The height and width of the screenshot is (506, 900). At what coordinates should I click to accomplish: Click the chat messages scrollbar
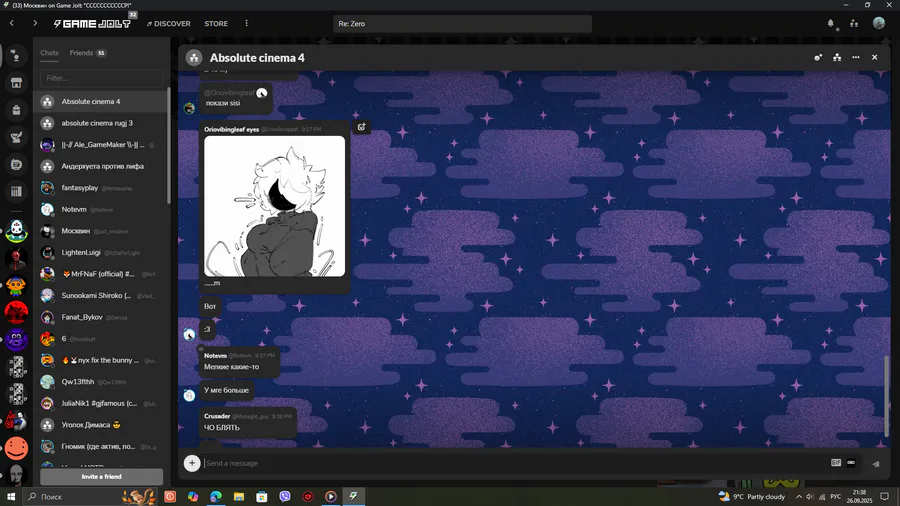(x=887, y=396)
